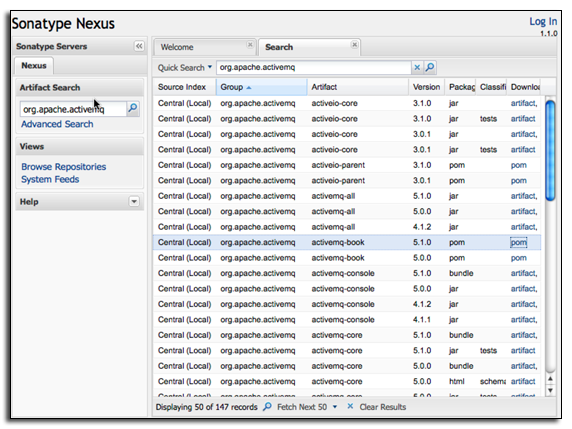This screenshot has height=429, width=572.
Task: Select the activemq-book 5.1.0 artifact cell
Action: pos(338,243)
